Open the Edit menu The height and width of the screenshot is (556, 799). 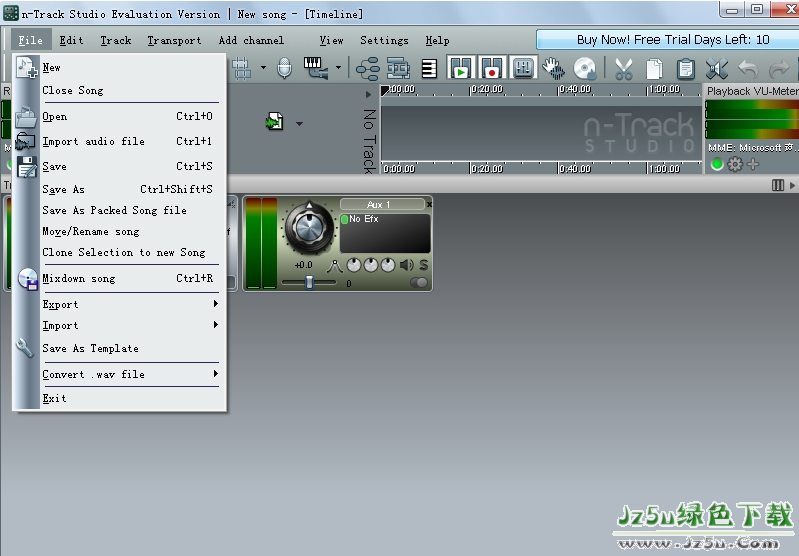71,40
